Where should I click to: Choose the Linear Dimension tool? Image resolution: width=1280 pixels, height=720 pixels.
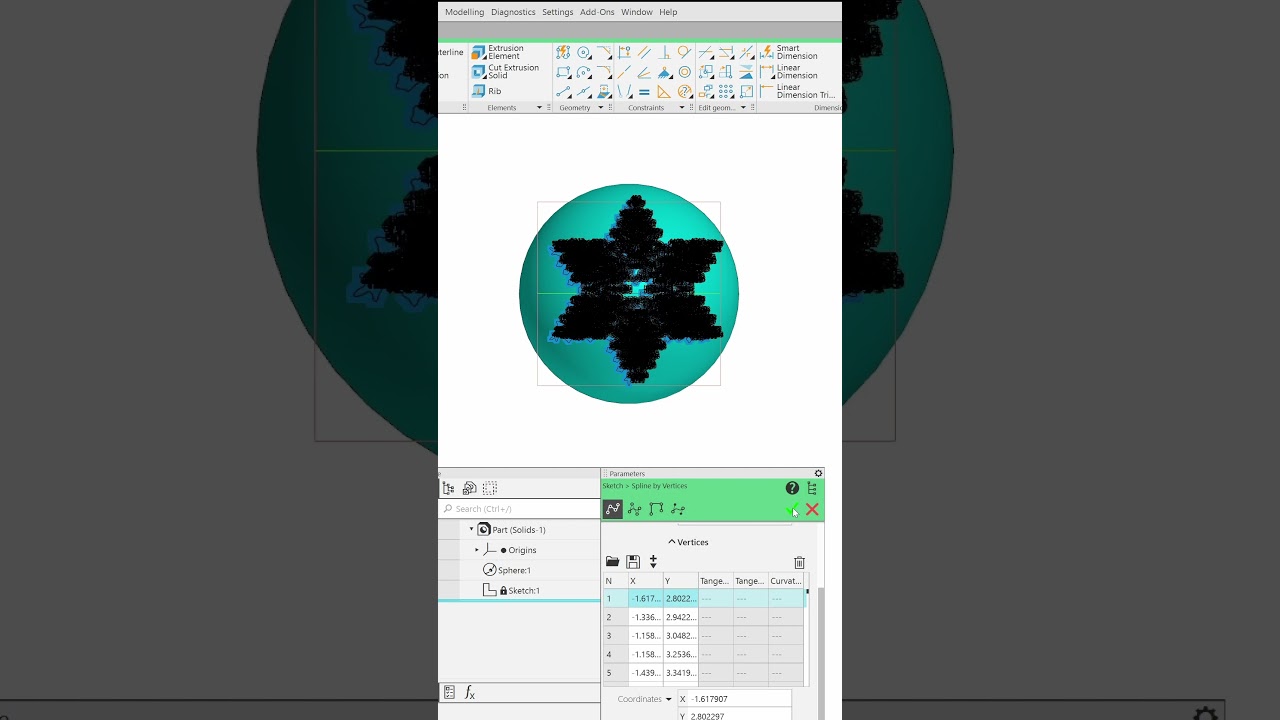pyautogui.click(x=789, y=72)
